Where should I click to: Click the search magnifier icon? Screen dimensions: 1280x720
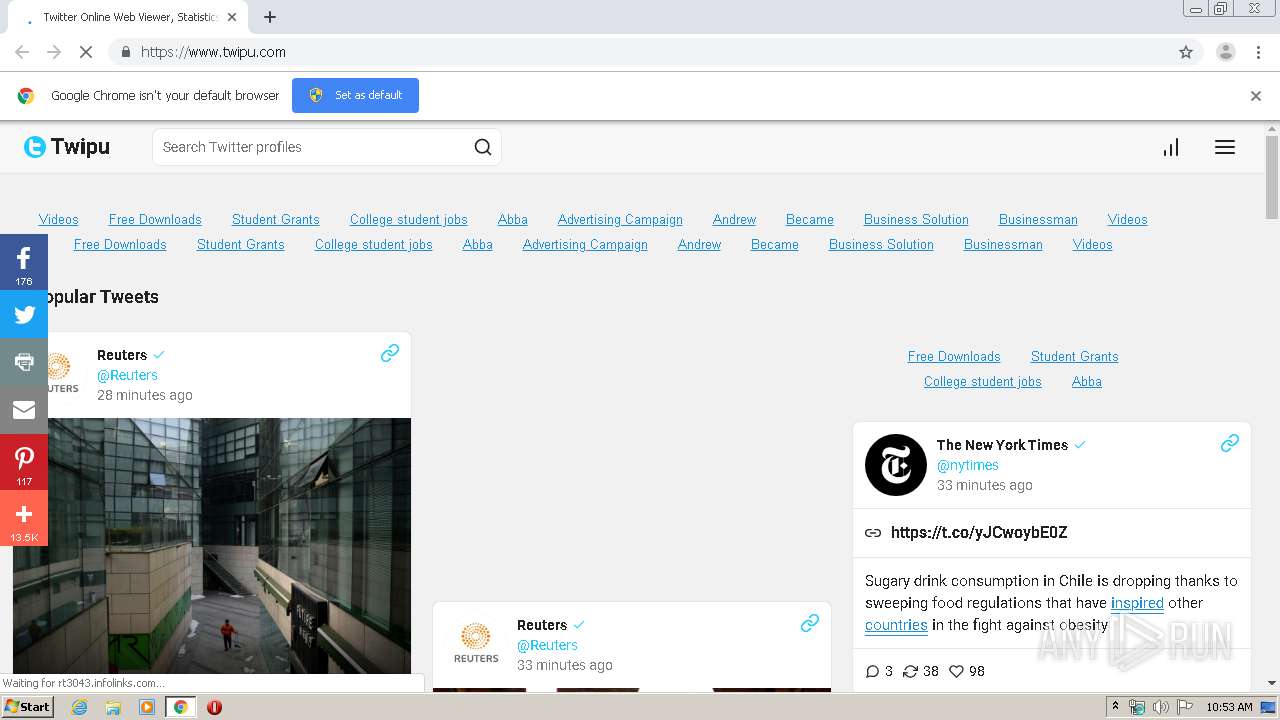(483, 147)
